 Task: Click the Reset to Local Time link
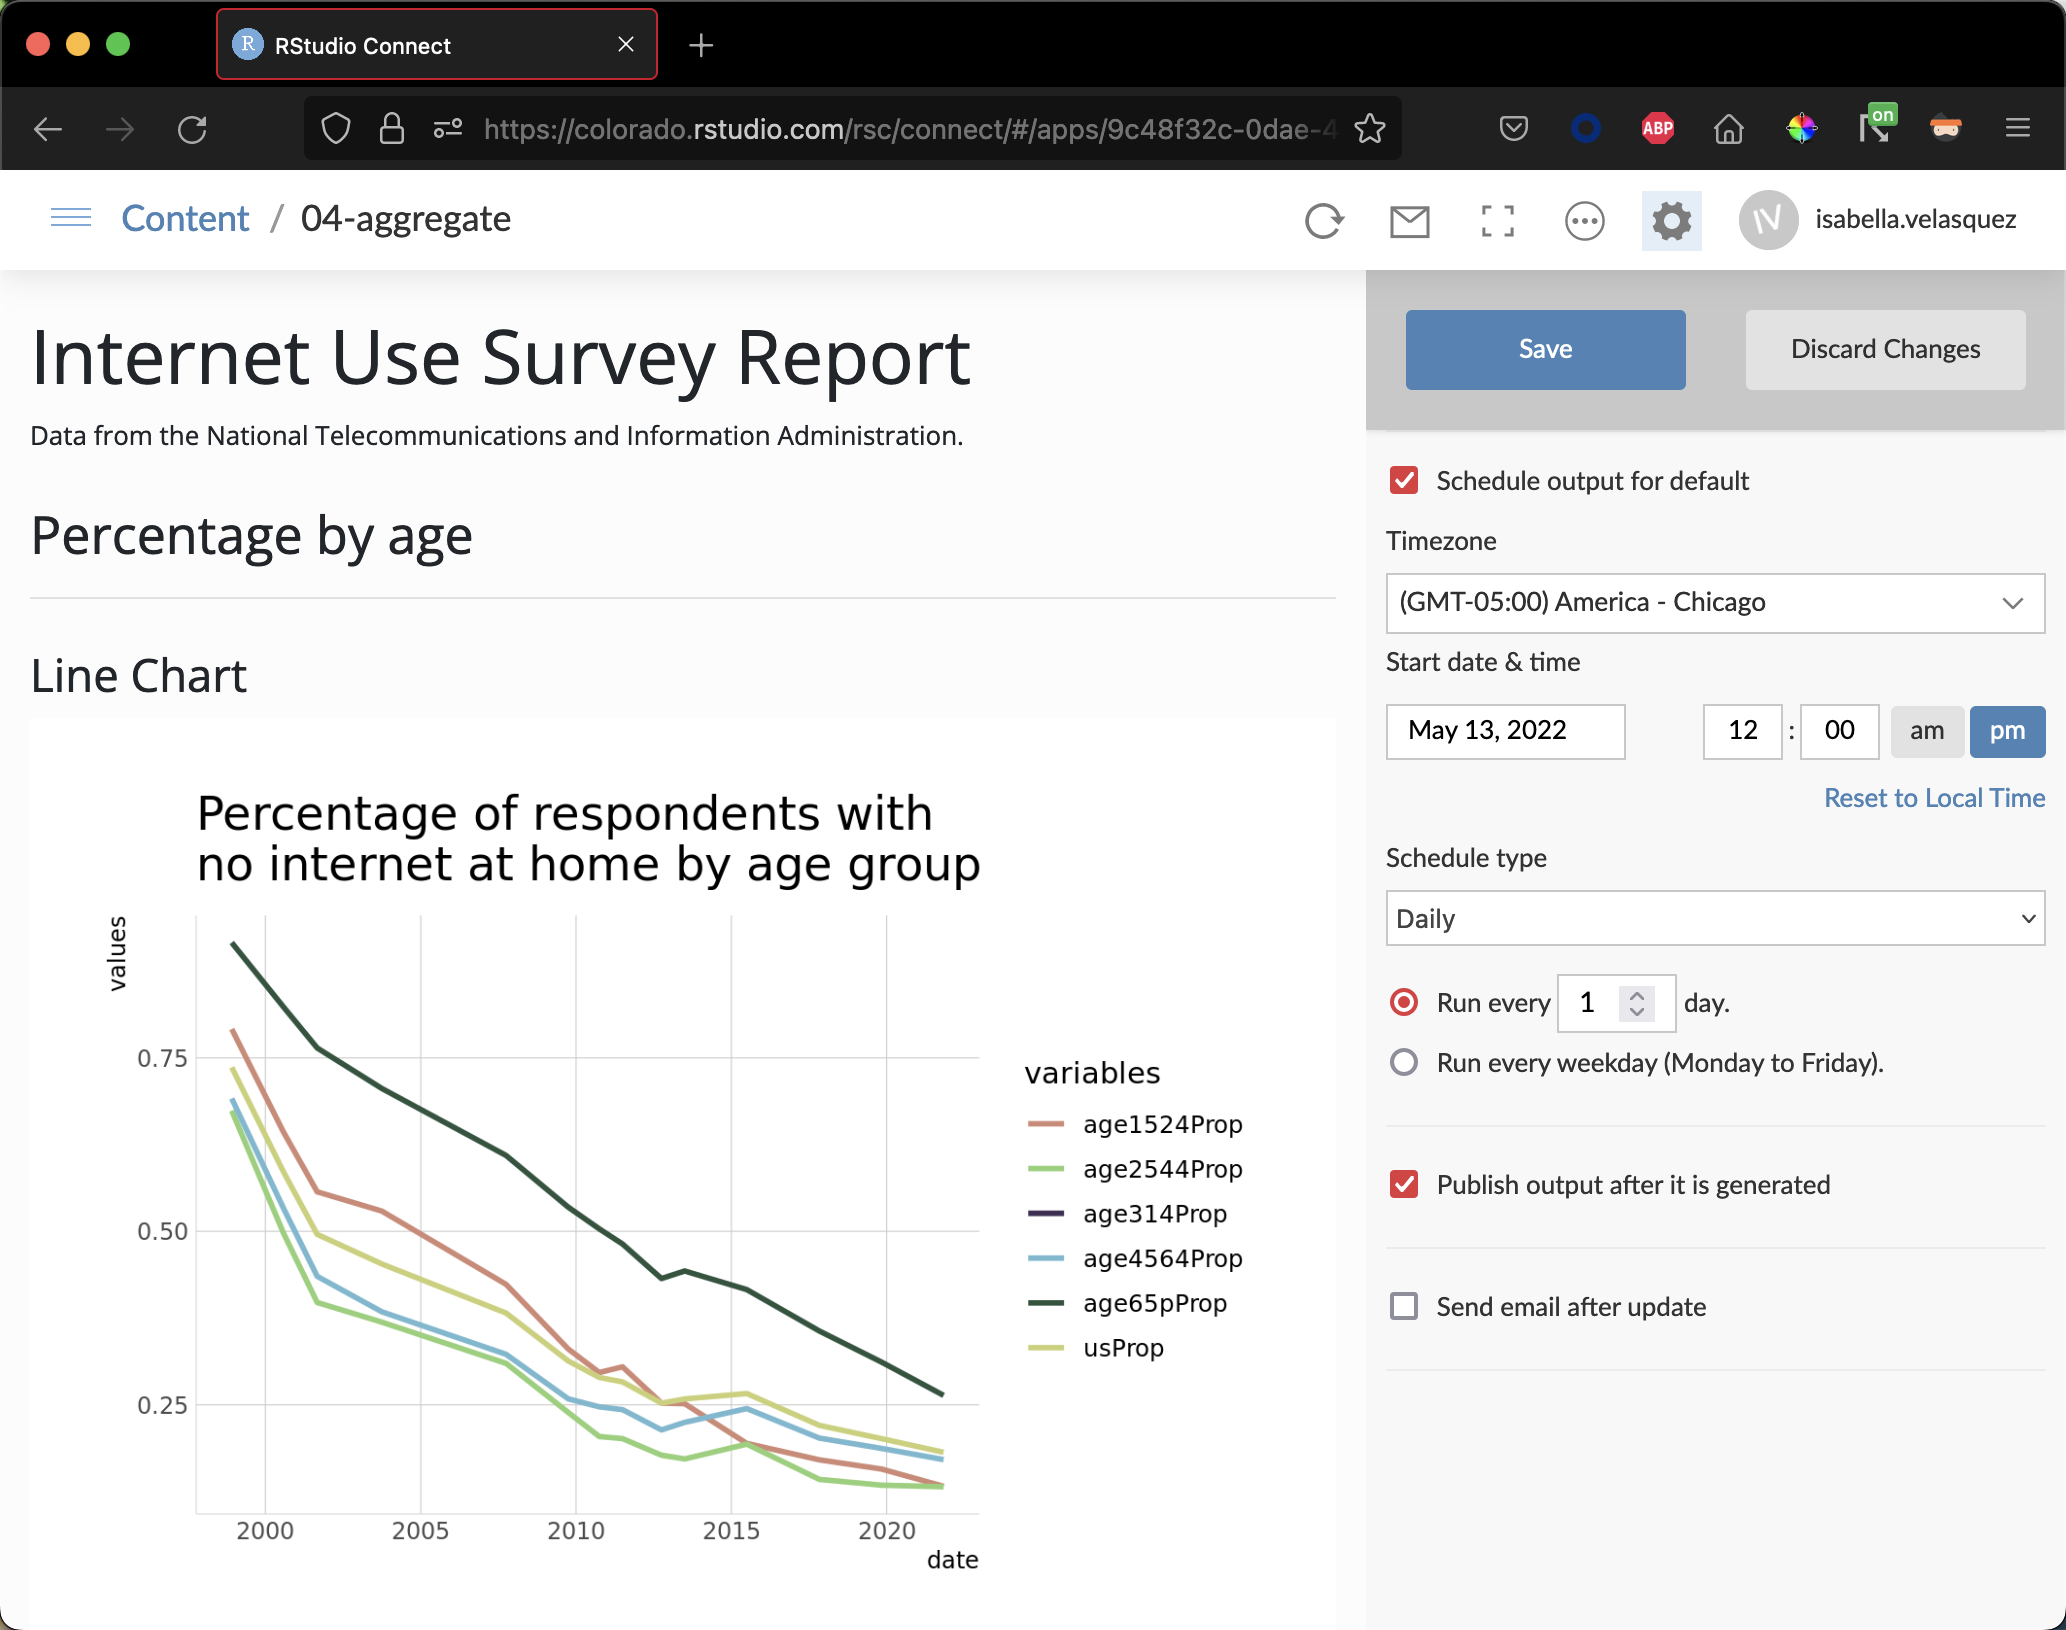(1934, 798)
